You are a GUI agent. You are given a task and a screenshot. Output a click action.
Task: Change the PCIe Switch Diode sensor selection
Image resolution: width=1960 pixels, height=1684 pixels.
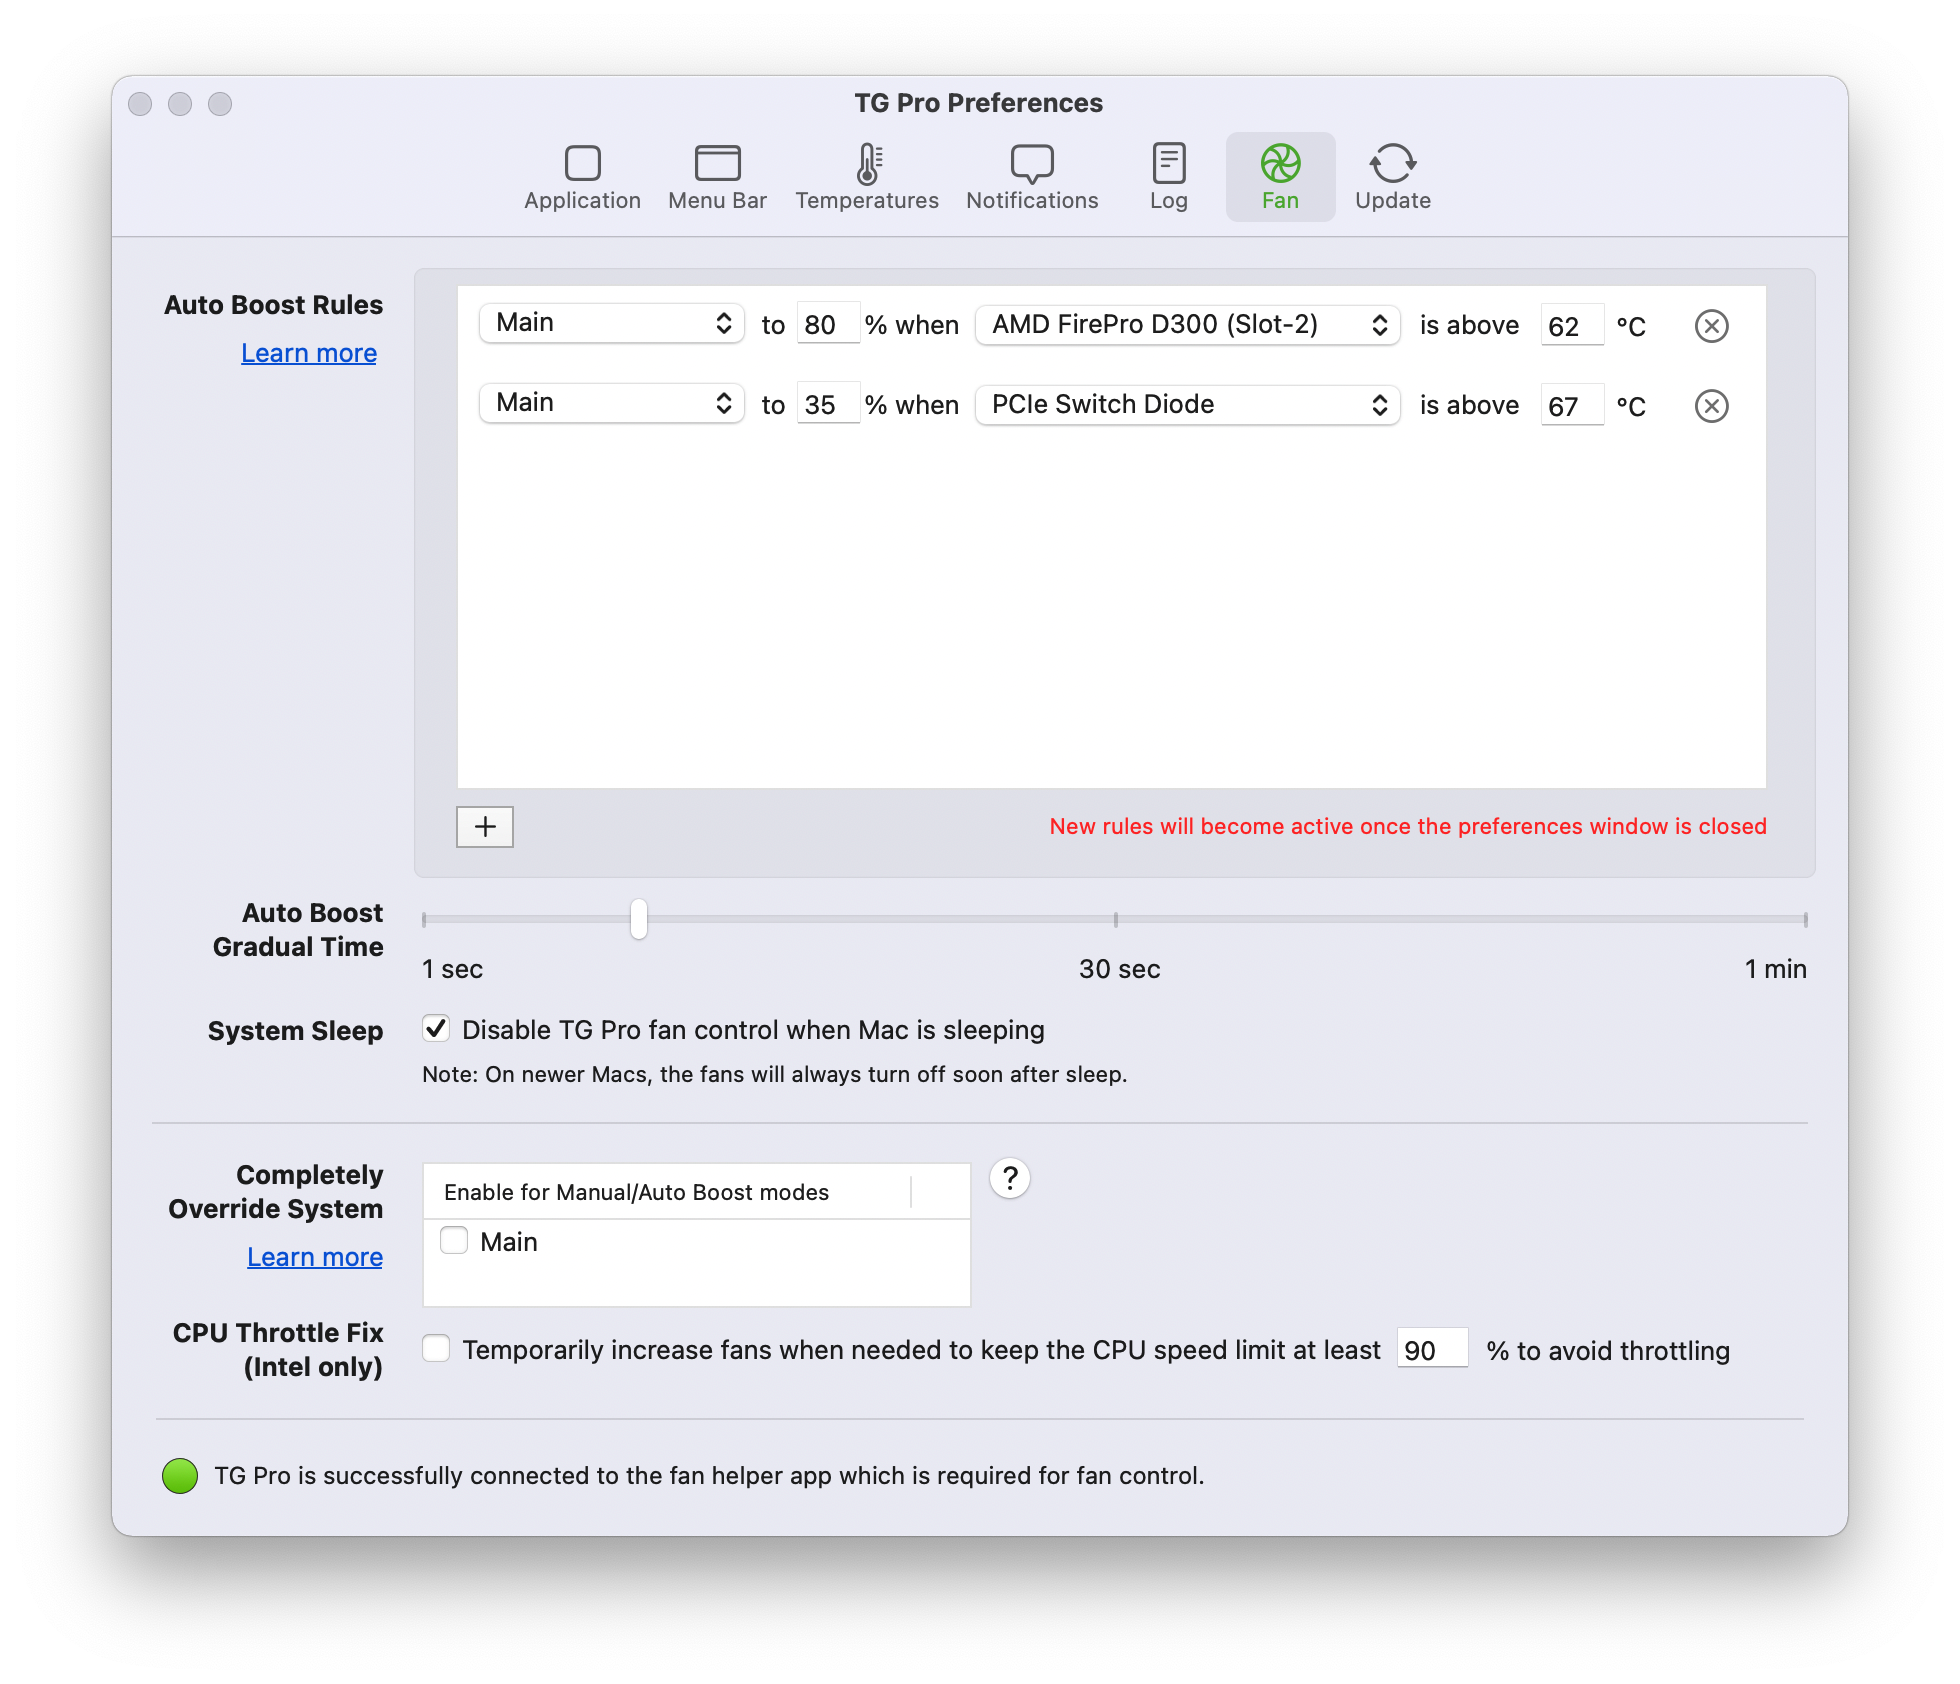pos(1186,404)
